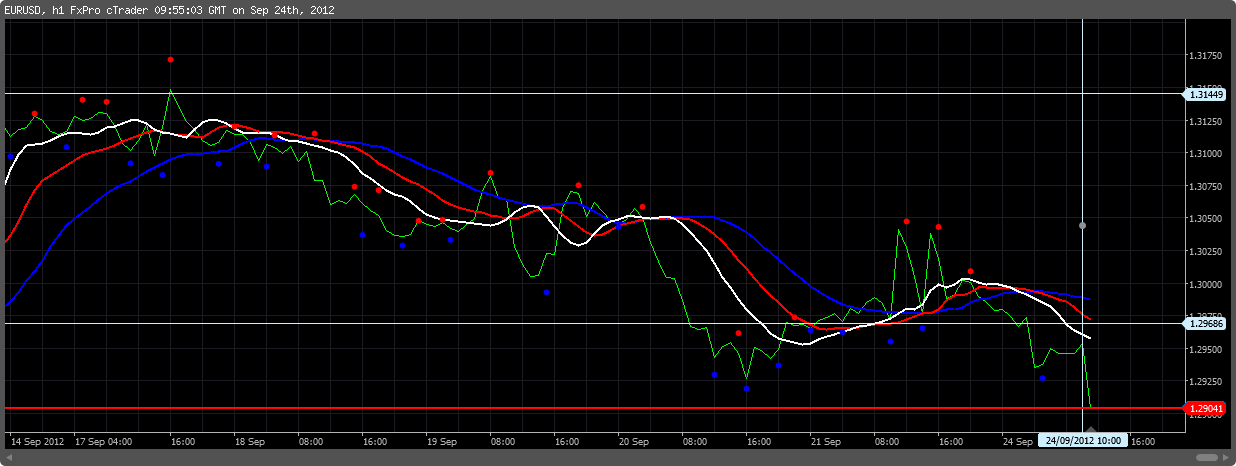Click the white horizontal line at 1.29686
This screenshot has width=1236, height=466.
coord(594,323)
